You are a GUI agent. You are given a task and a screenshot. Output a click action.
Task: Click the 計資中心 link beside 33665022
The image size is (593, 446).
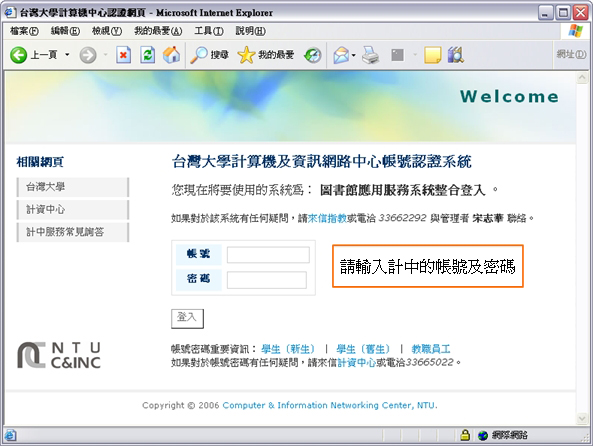point(356,362)
